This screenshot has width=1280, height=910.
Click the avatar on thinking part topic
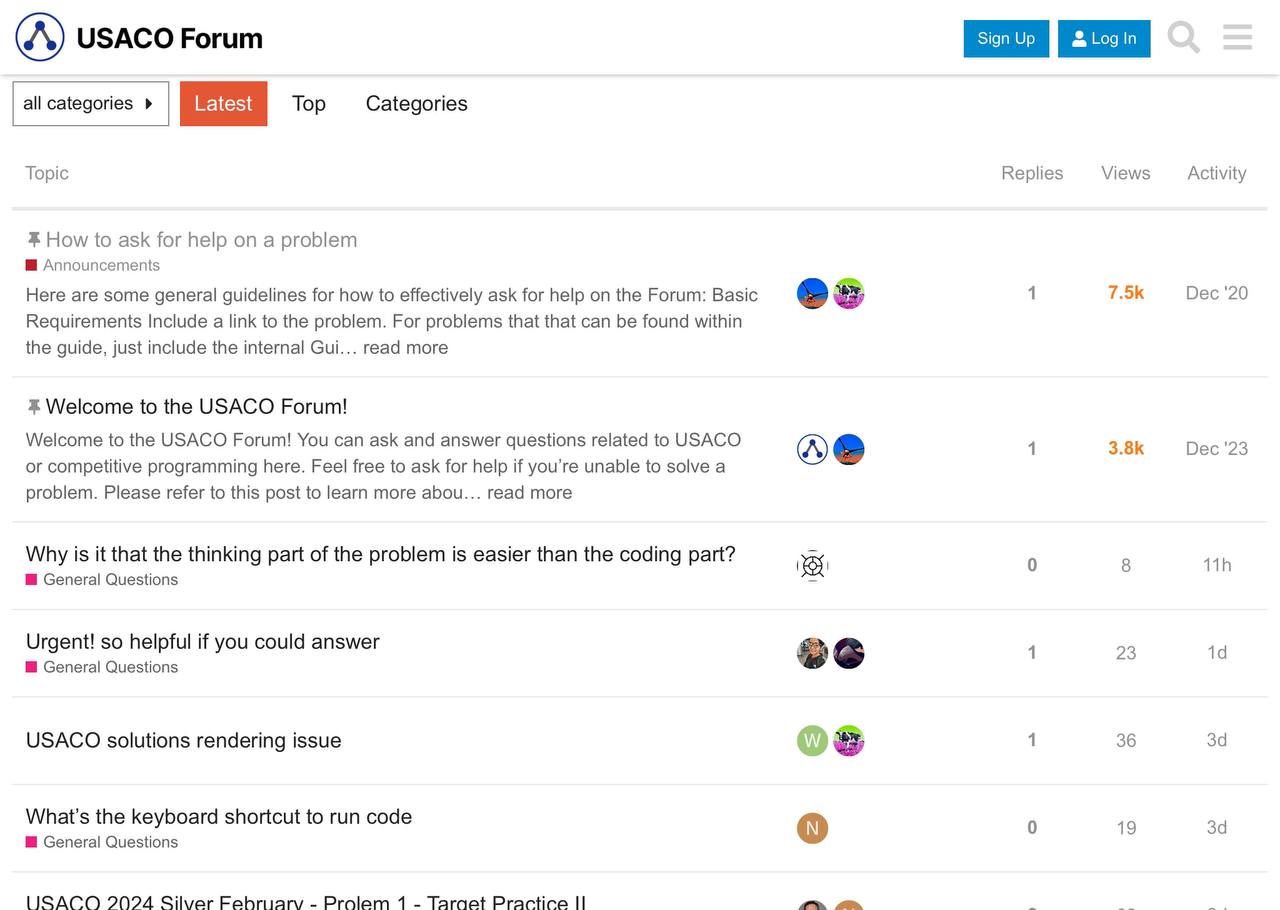click(812, 566)
